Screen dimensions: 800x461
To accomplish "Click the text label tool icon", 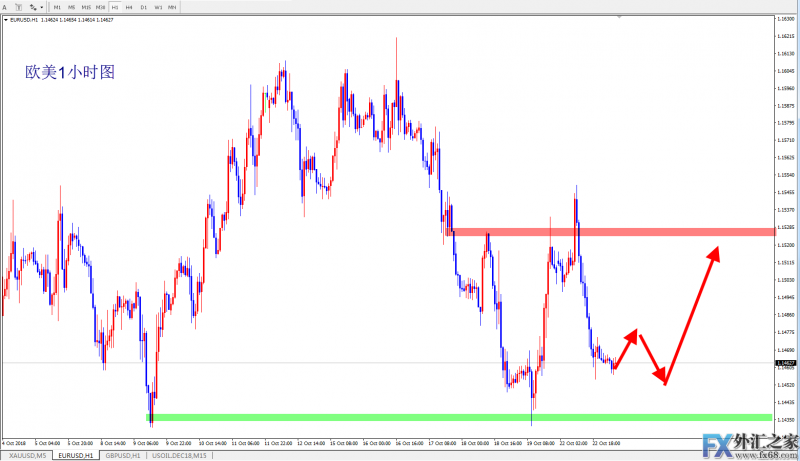I will point(18,6).
